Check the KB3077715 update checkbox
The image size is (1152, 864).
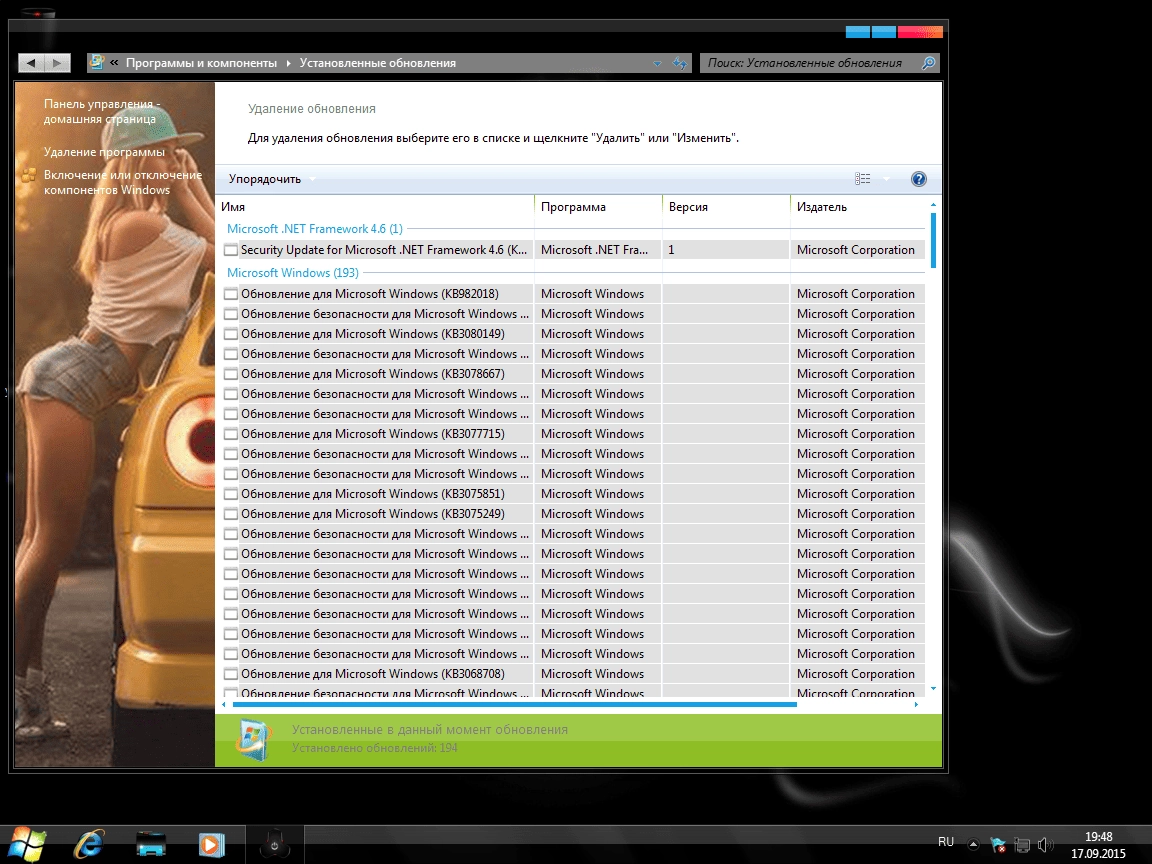(x=231, y=434)
